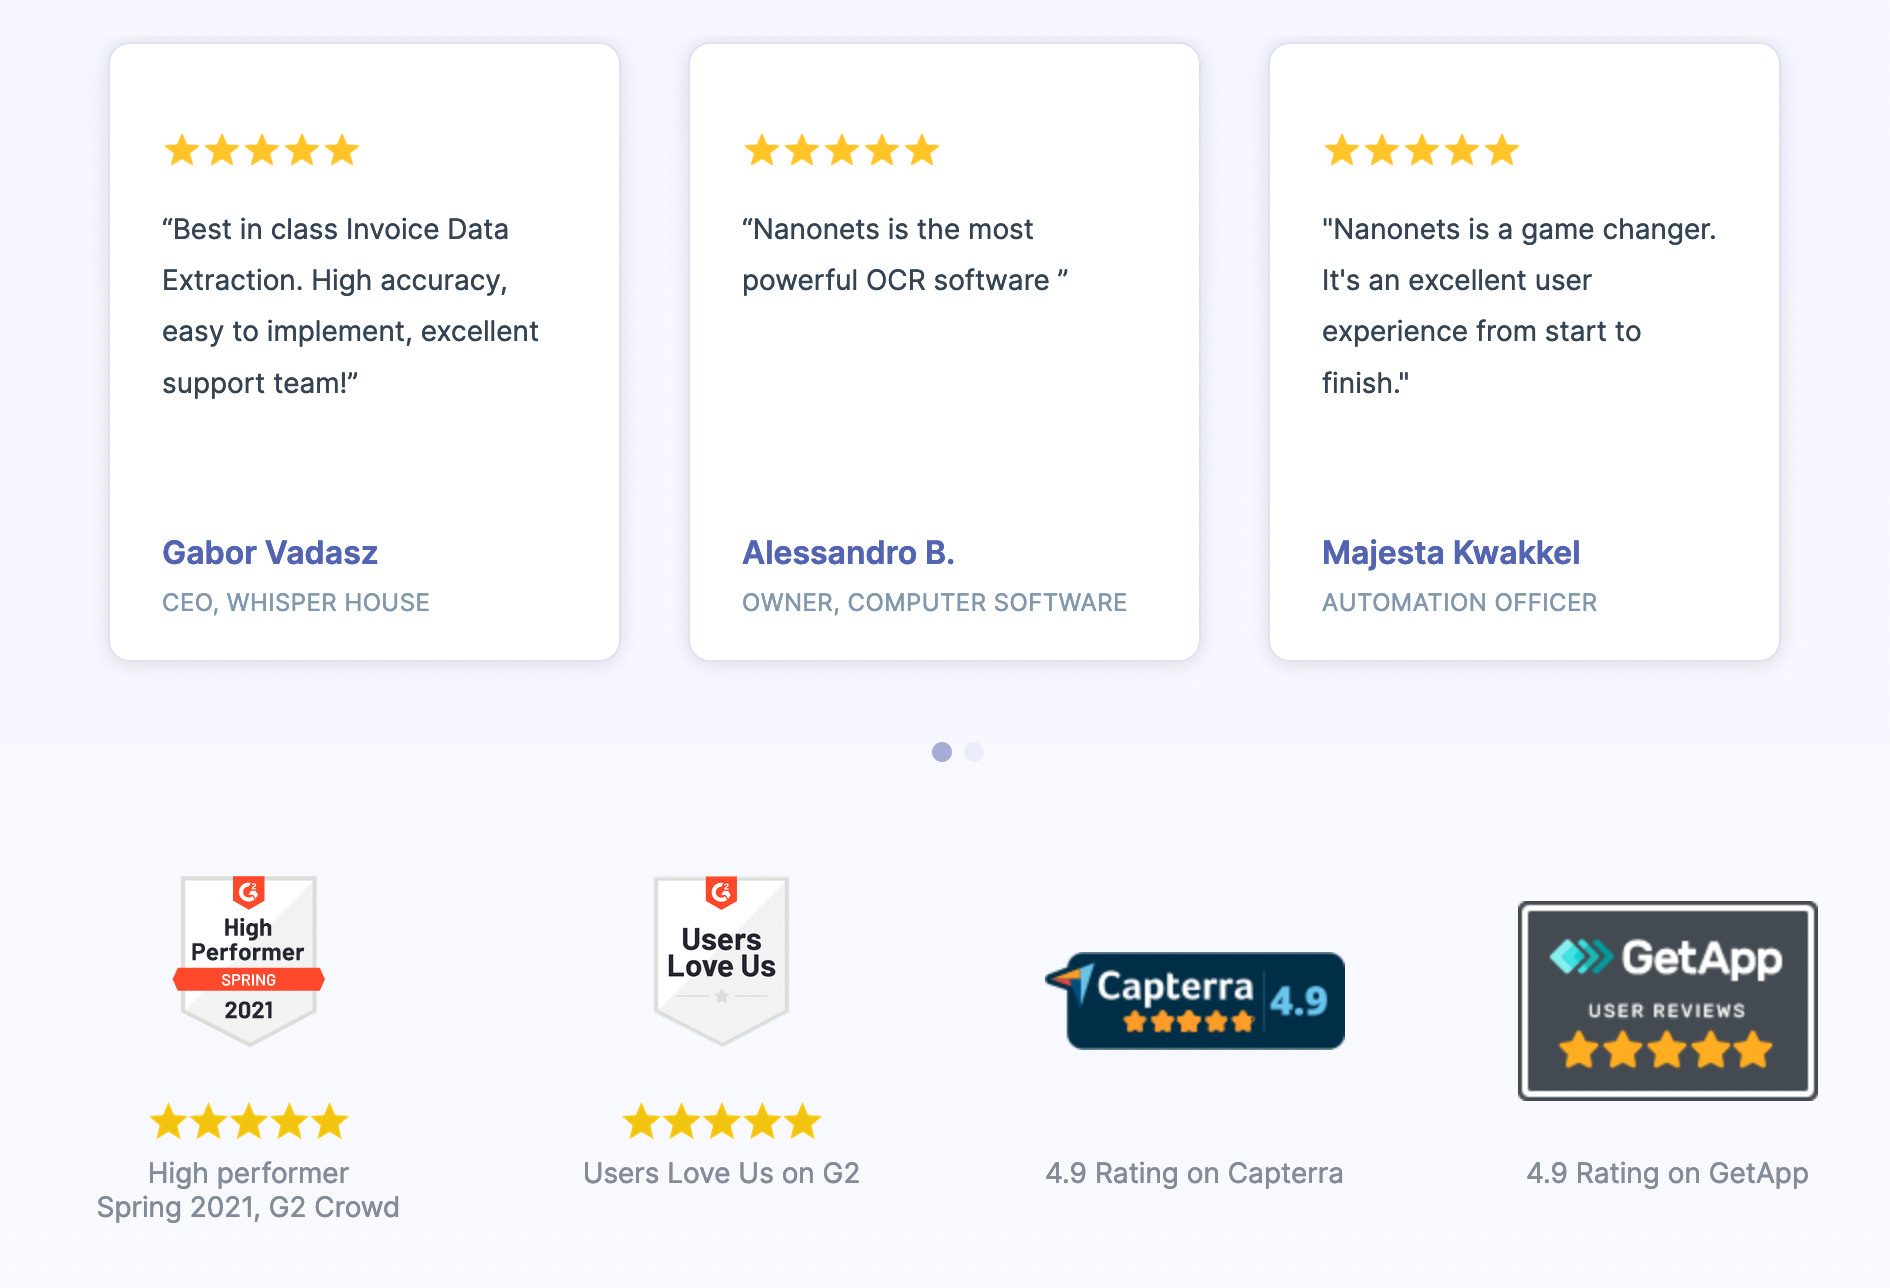The image size is (1890, 1288).
Task: Click the G2 High Performer Spring 2021 badge
Action: (249, 960)
